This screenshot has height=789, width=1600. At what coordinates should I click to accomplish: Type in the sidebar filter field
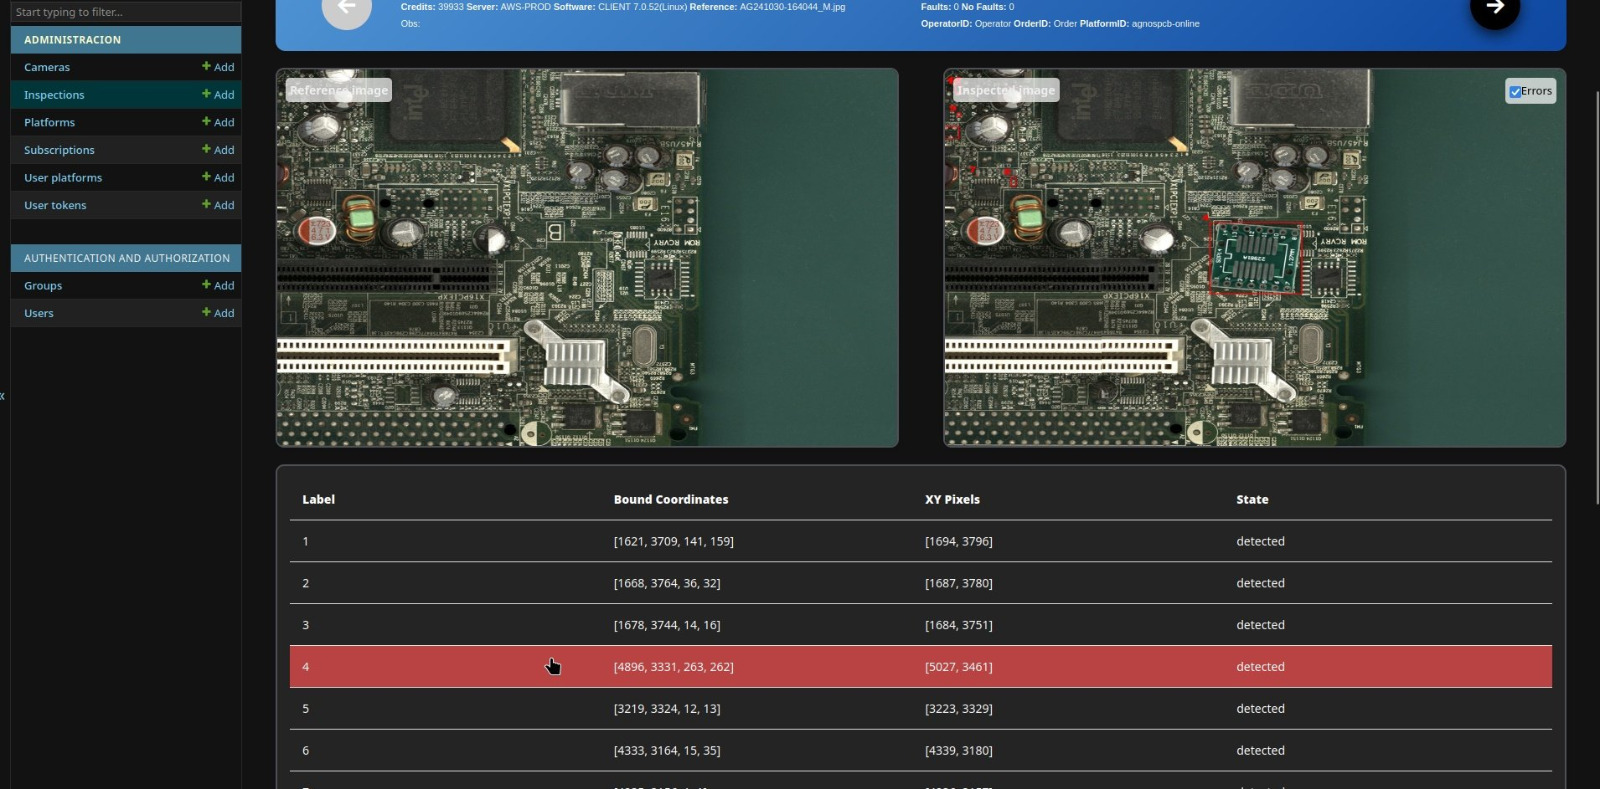[x=126, y=12]
